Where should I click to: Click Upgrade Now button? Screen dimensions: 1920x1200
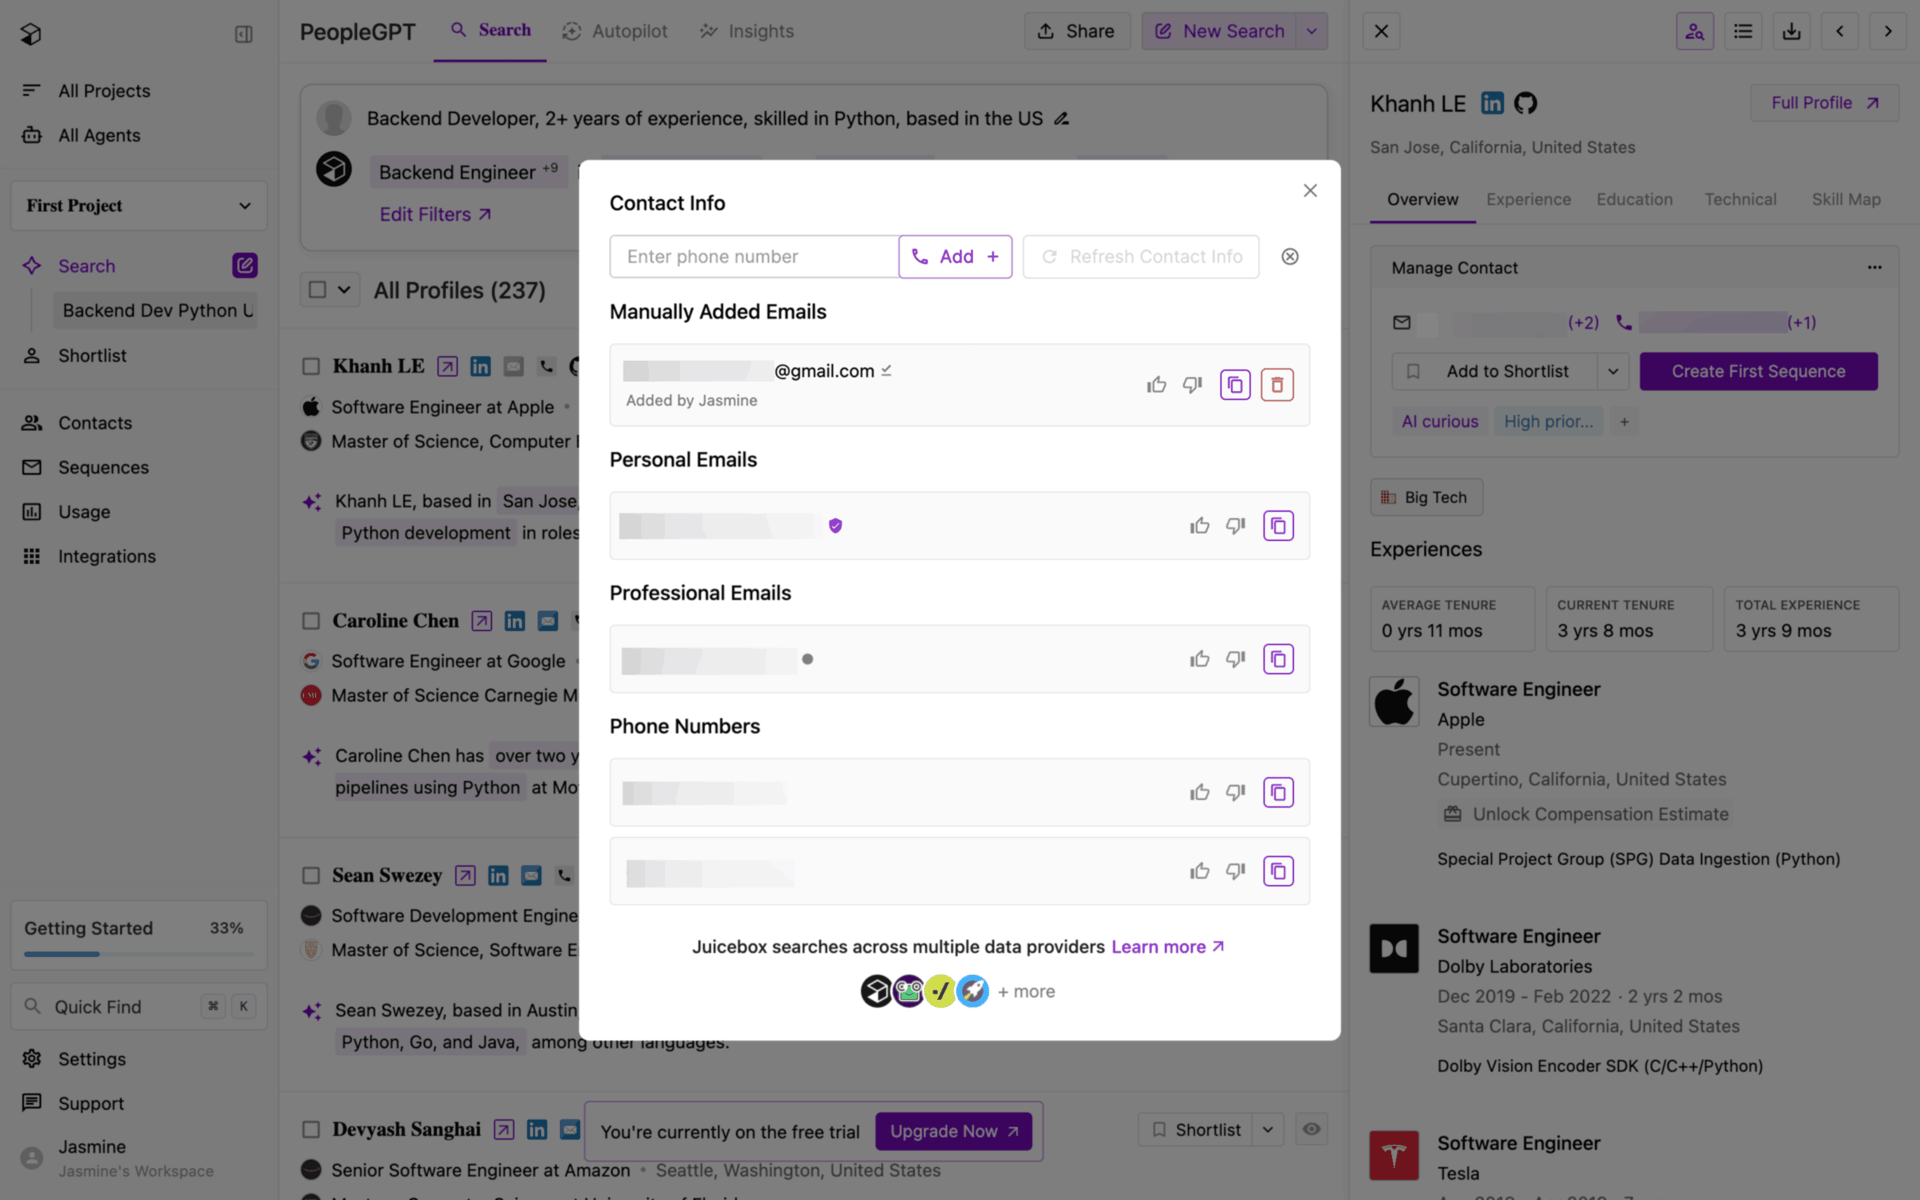pos(954,1131)
